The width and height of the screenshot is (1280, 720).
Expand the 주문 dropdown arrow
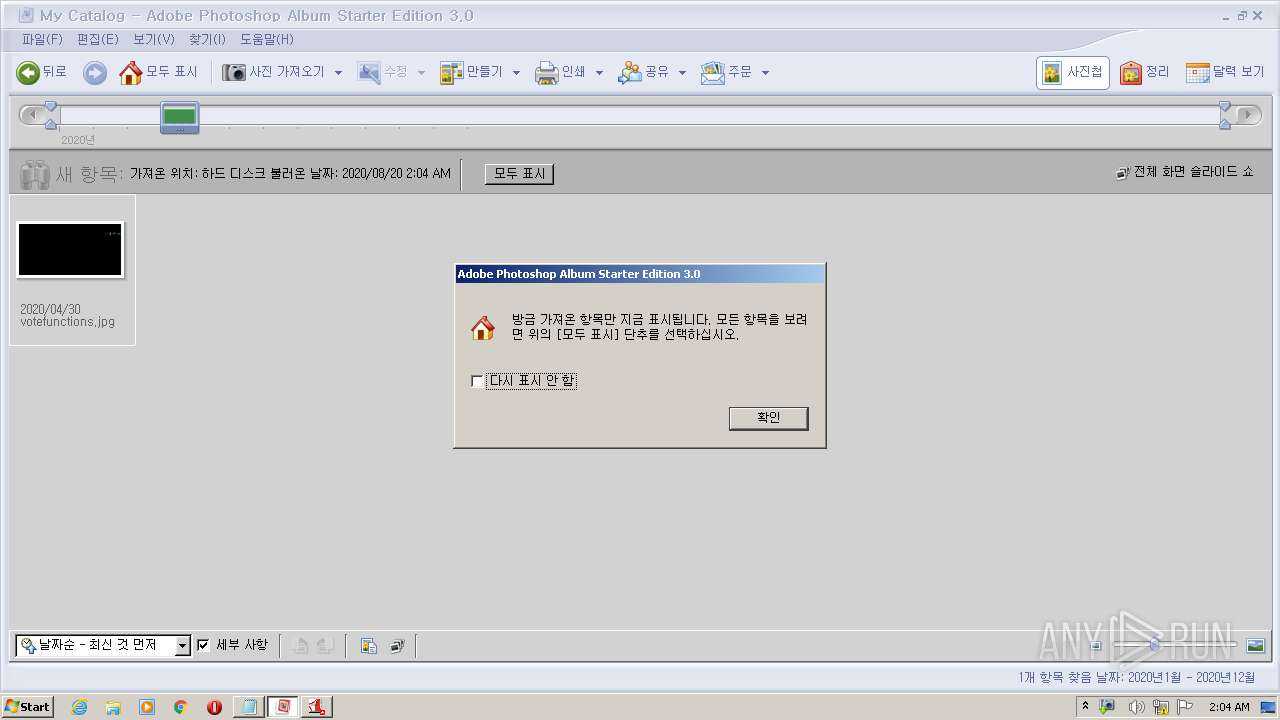point(765,72)
